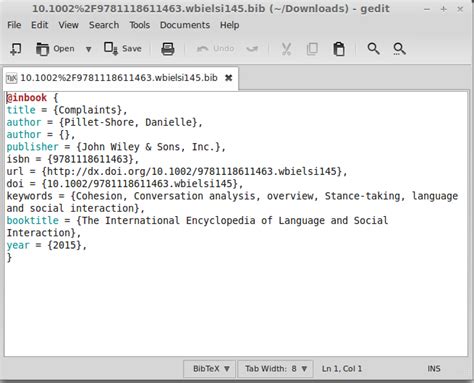
Task: Click the keywords line starting with Cohesion
Action: pos(232,196)
